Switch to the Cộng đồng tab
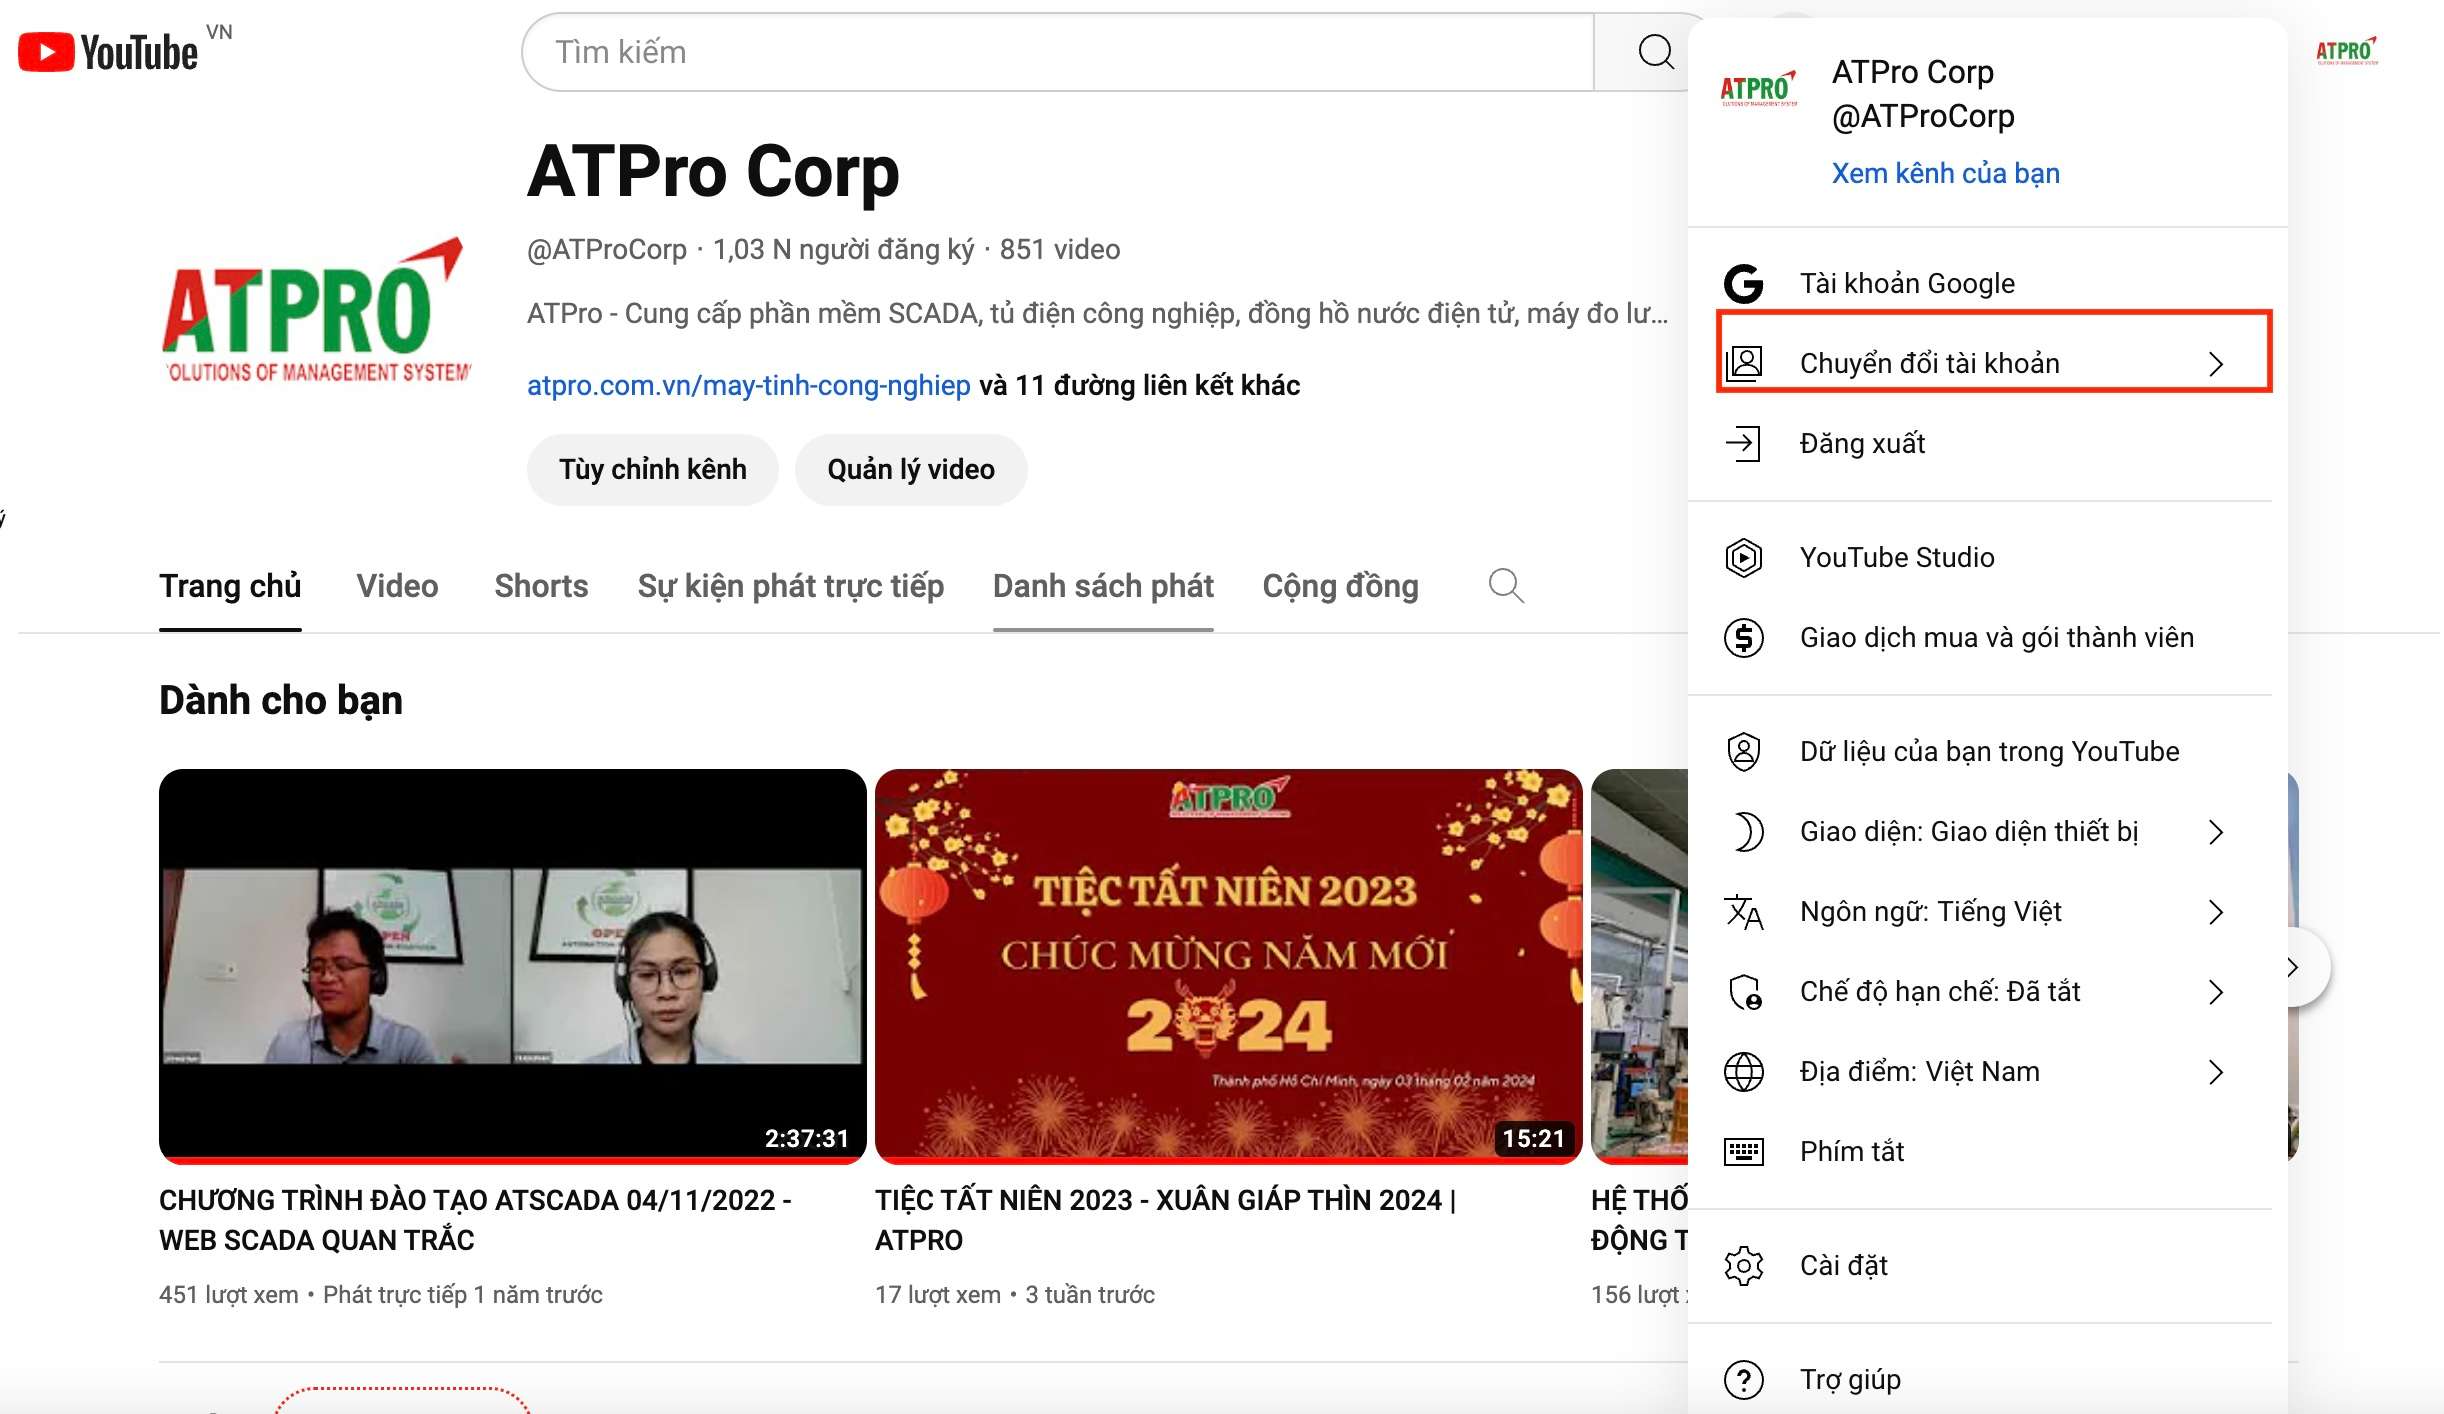The image size is (2444, 1414). tap(1340, 586)
